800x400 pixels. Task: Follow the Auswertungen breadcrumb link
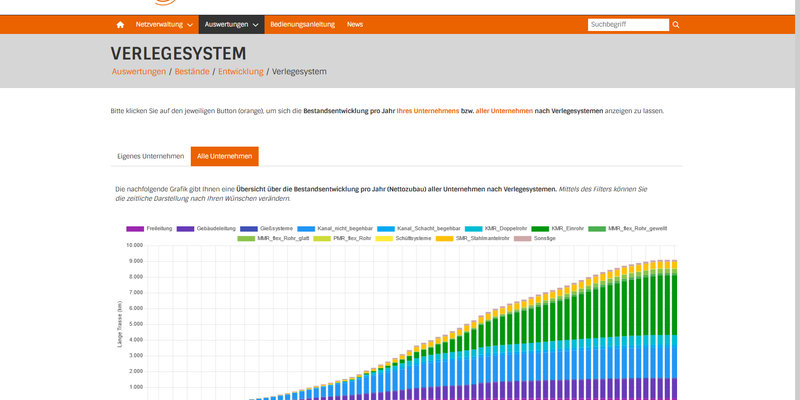(139, 71)
